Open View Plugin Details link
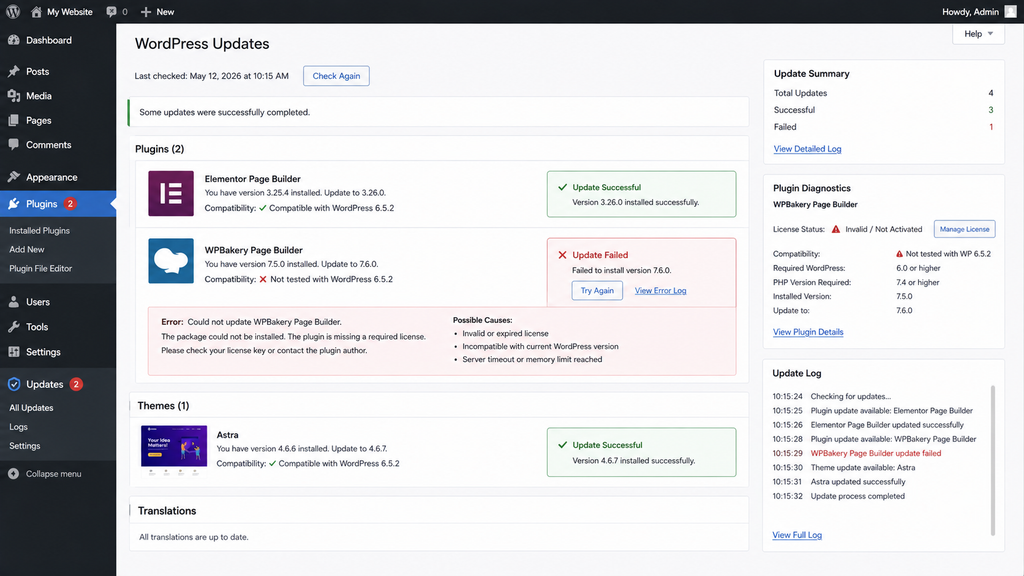Viewport: 1024px width, 576px height. (x=808, y=332)
